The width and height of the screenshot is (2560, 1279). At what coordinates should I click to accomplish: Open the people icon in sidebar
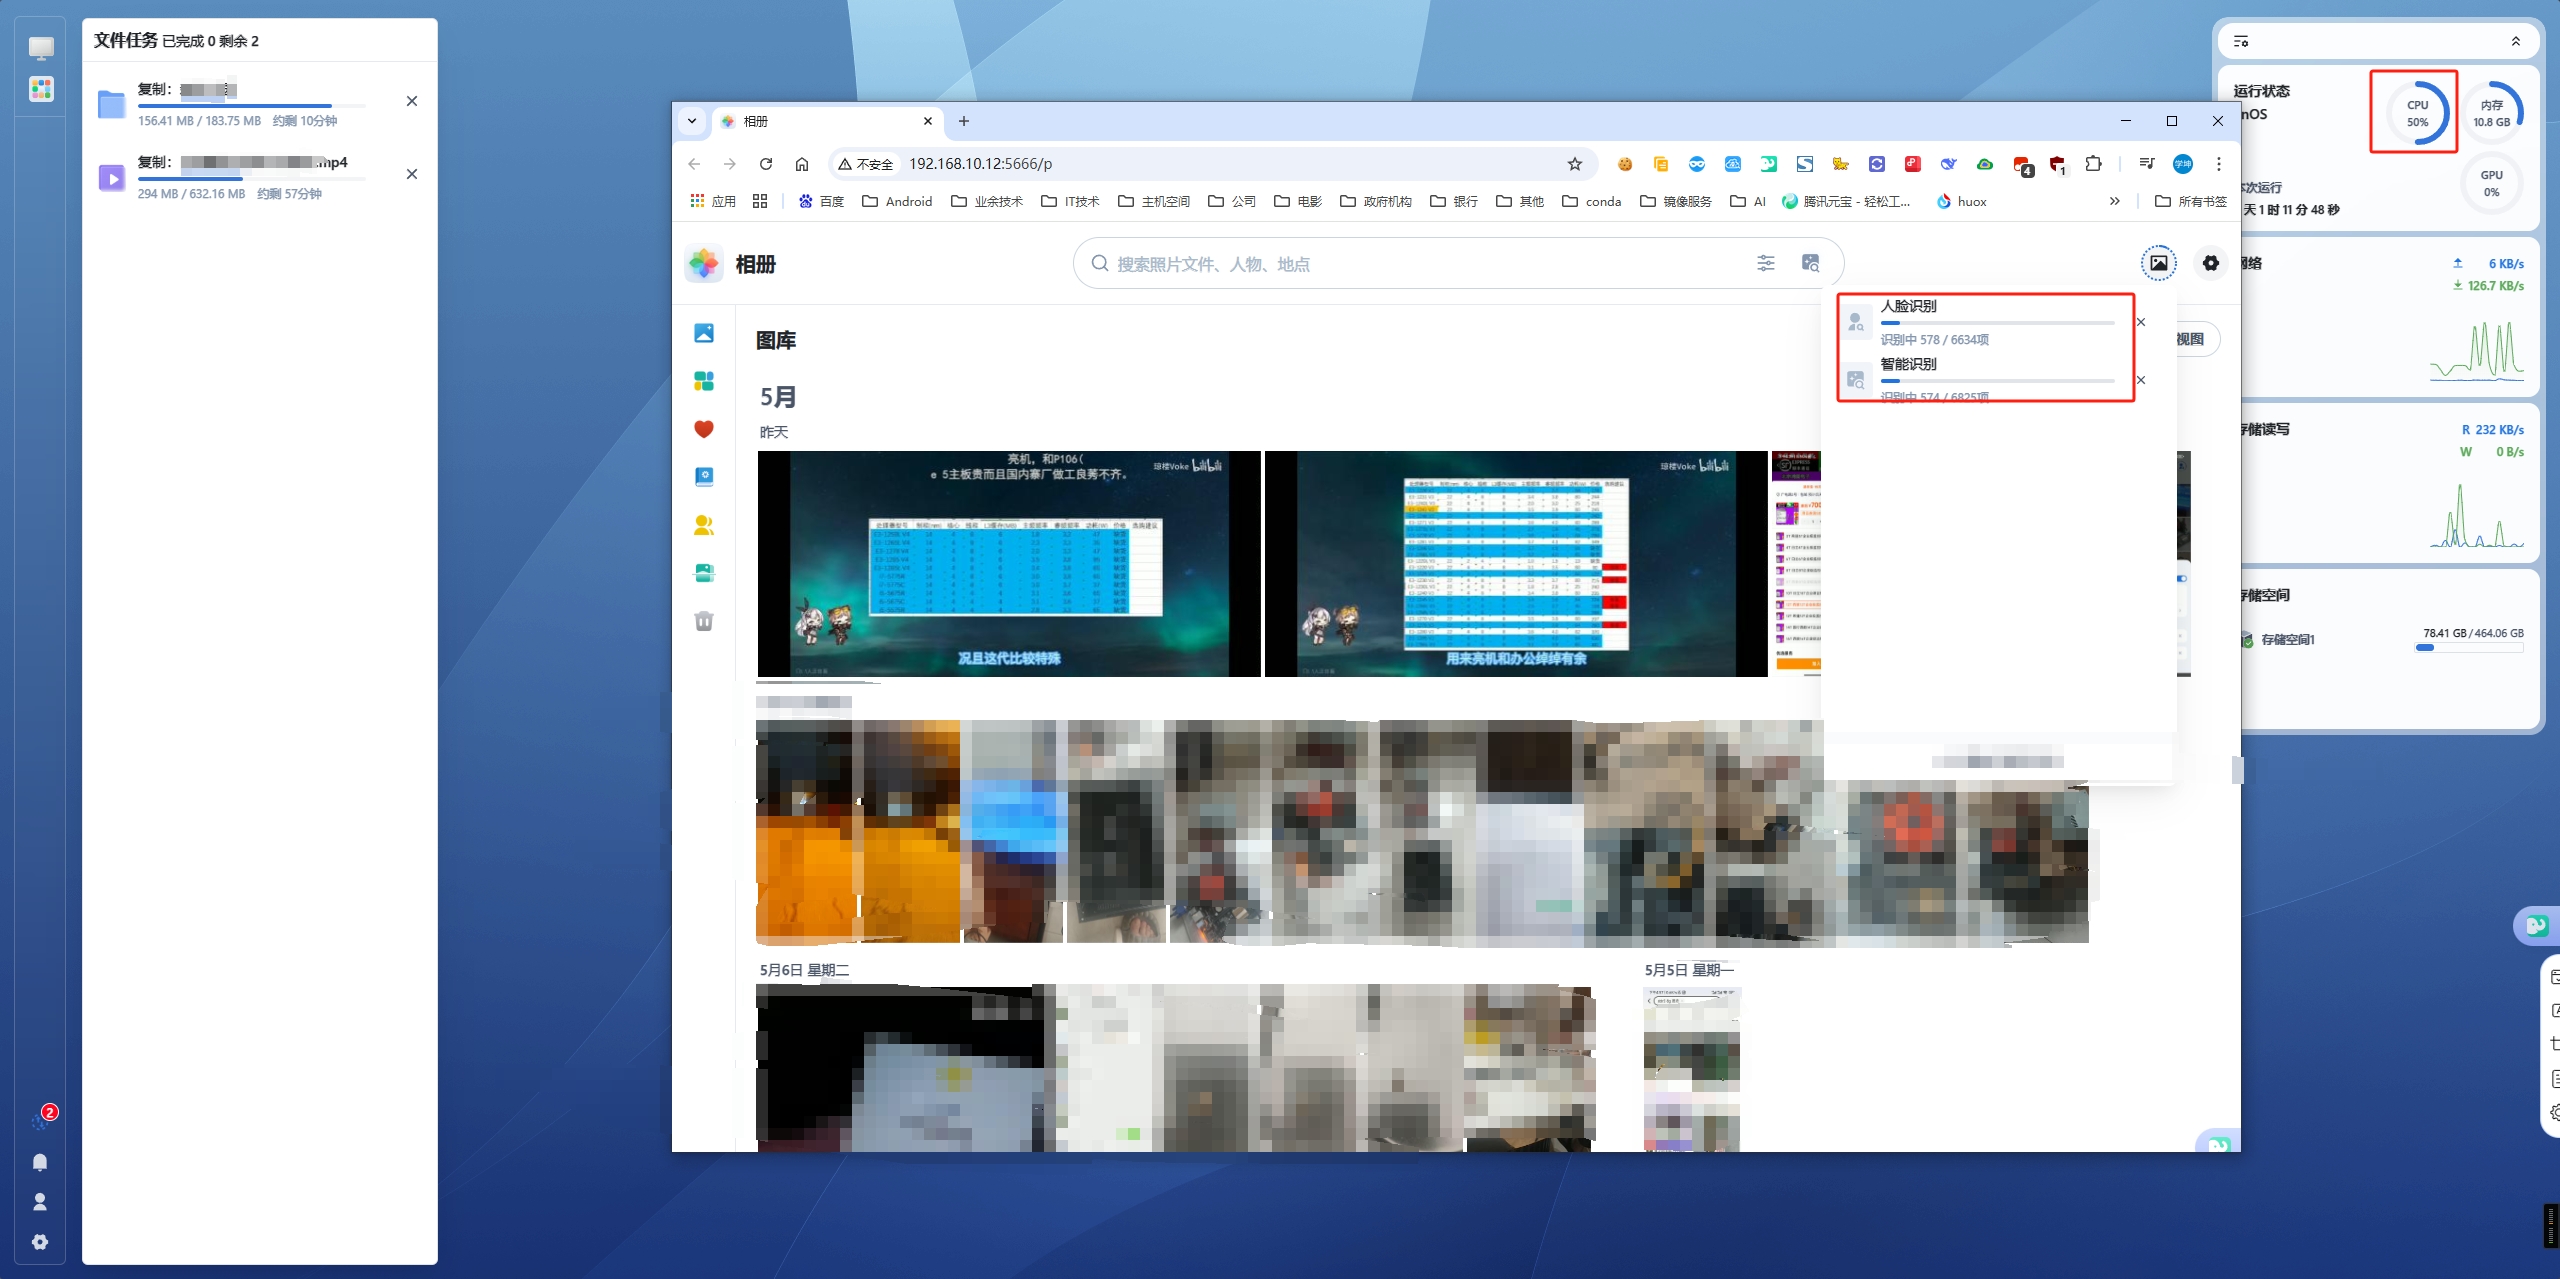click(x=704, y=525)
